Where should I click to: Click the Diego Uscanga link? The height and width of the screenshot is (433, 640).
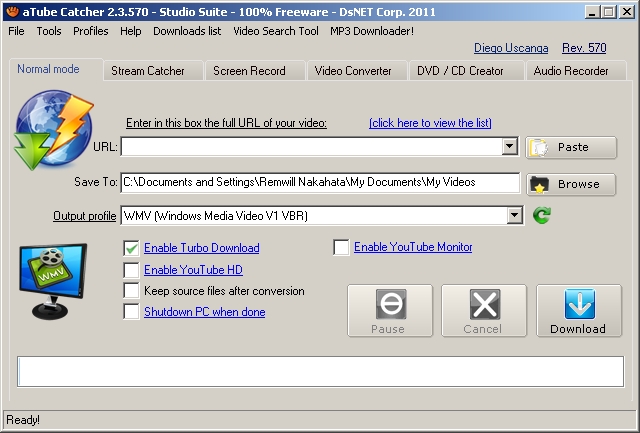point(511,48)
